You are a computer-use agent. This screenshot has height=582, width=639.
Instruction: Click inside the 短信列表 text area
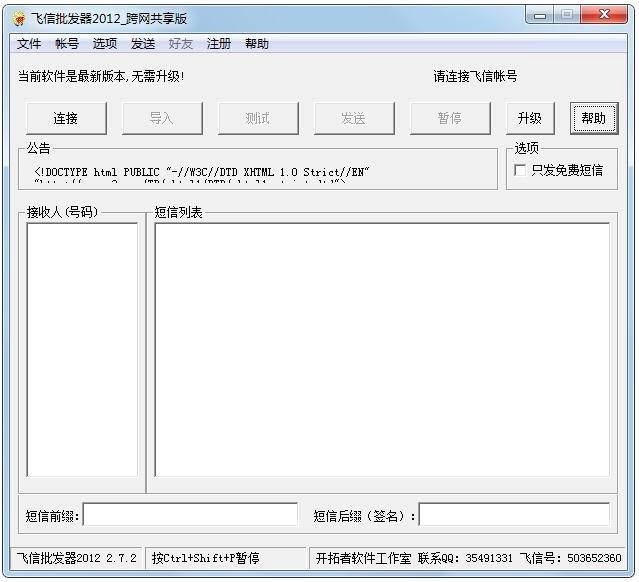[382, 349]
